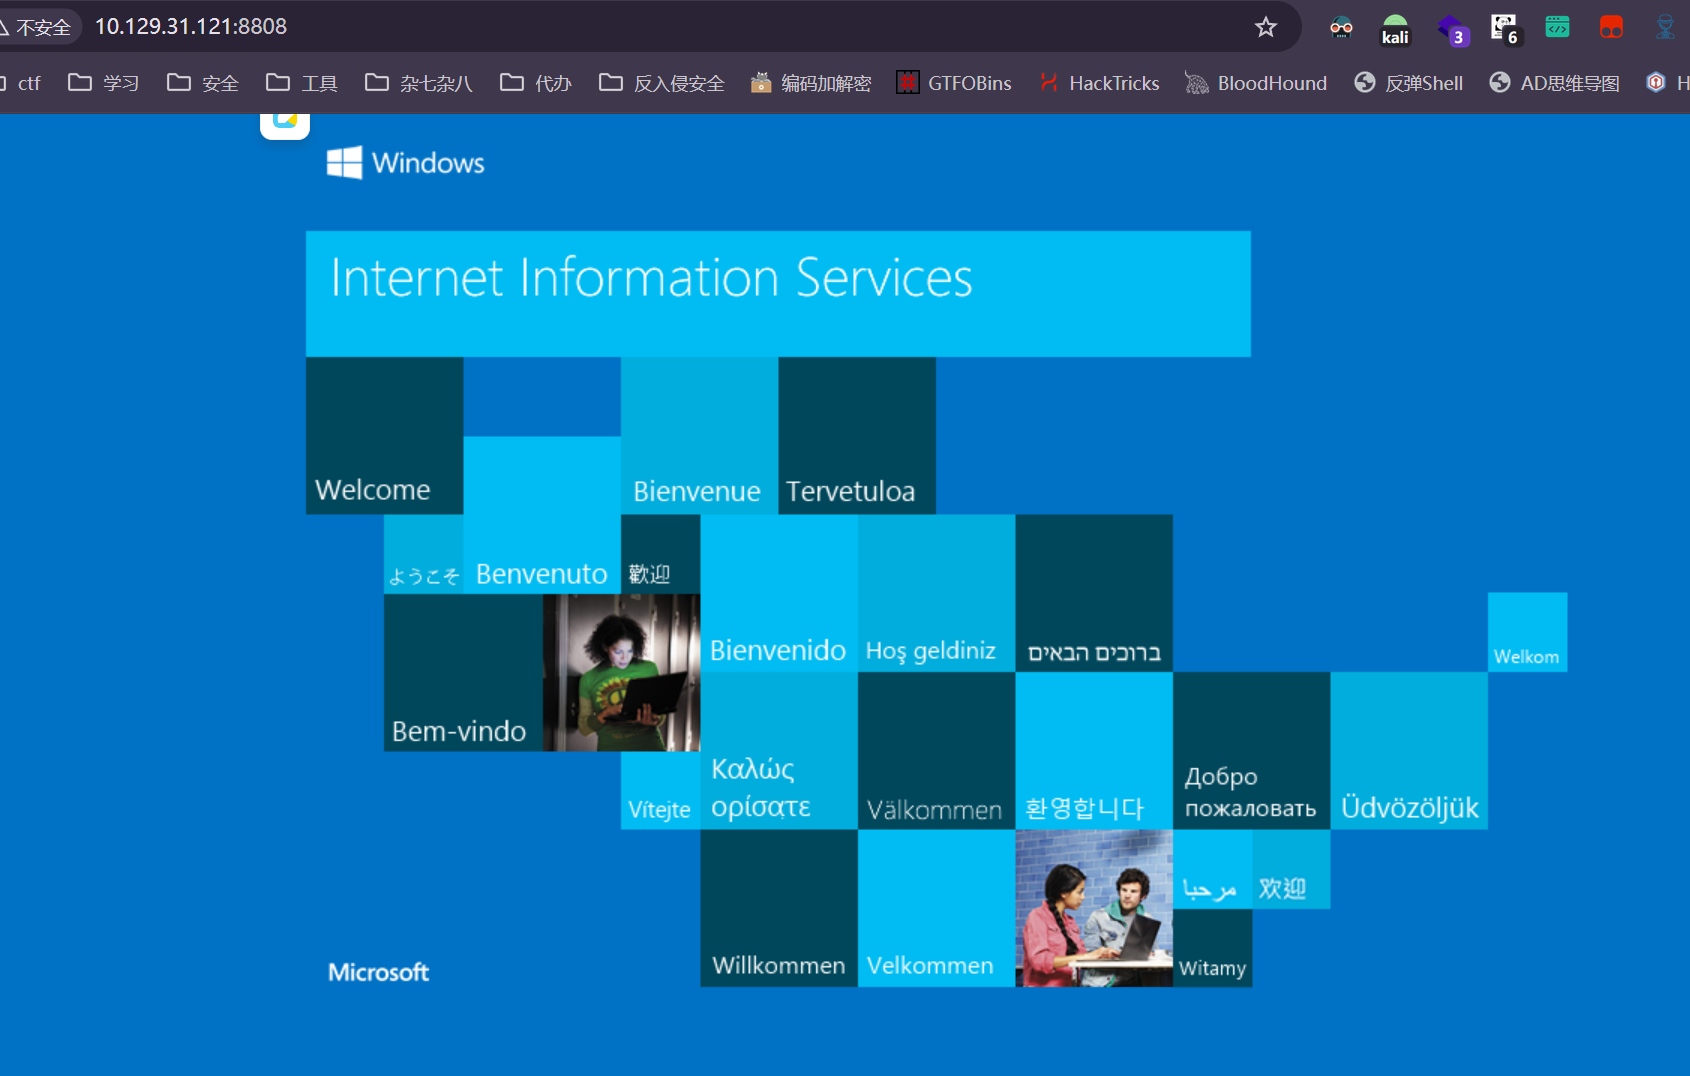Expand the 学习 bookmark folder
1690x1076 pixels.
(x=104, y=83)
